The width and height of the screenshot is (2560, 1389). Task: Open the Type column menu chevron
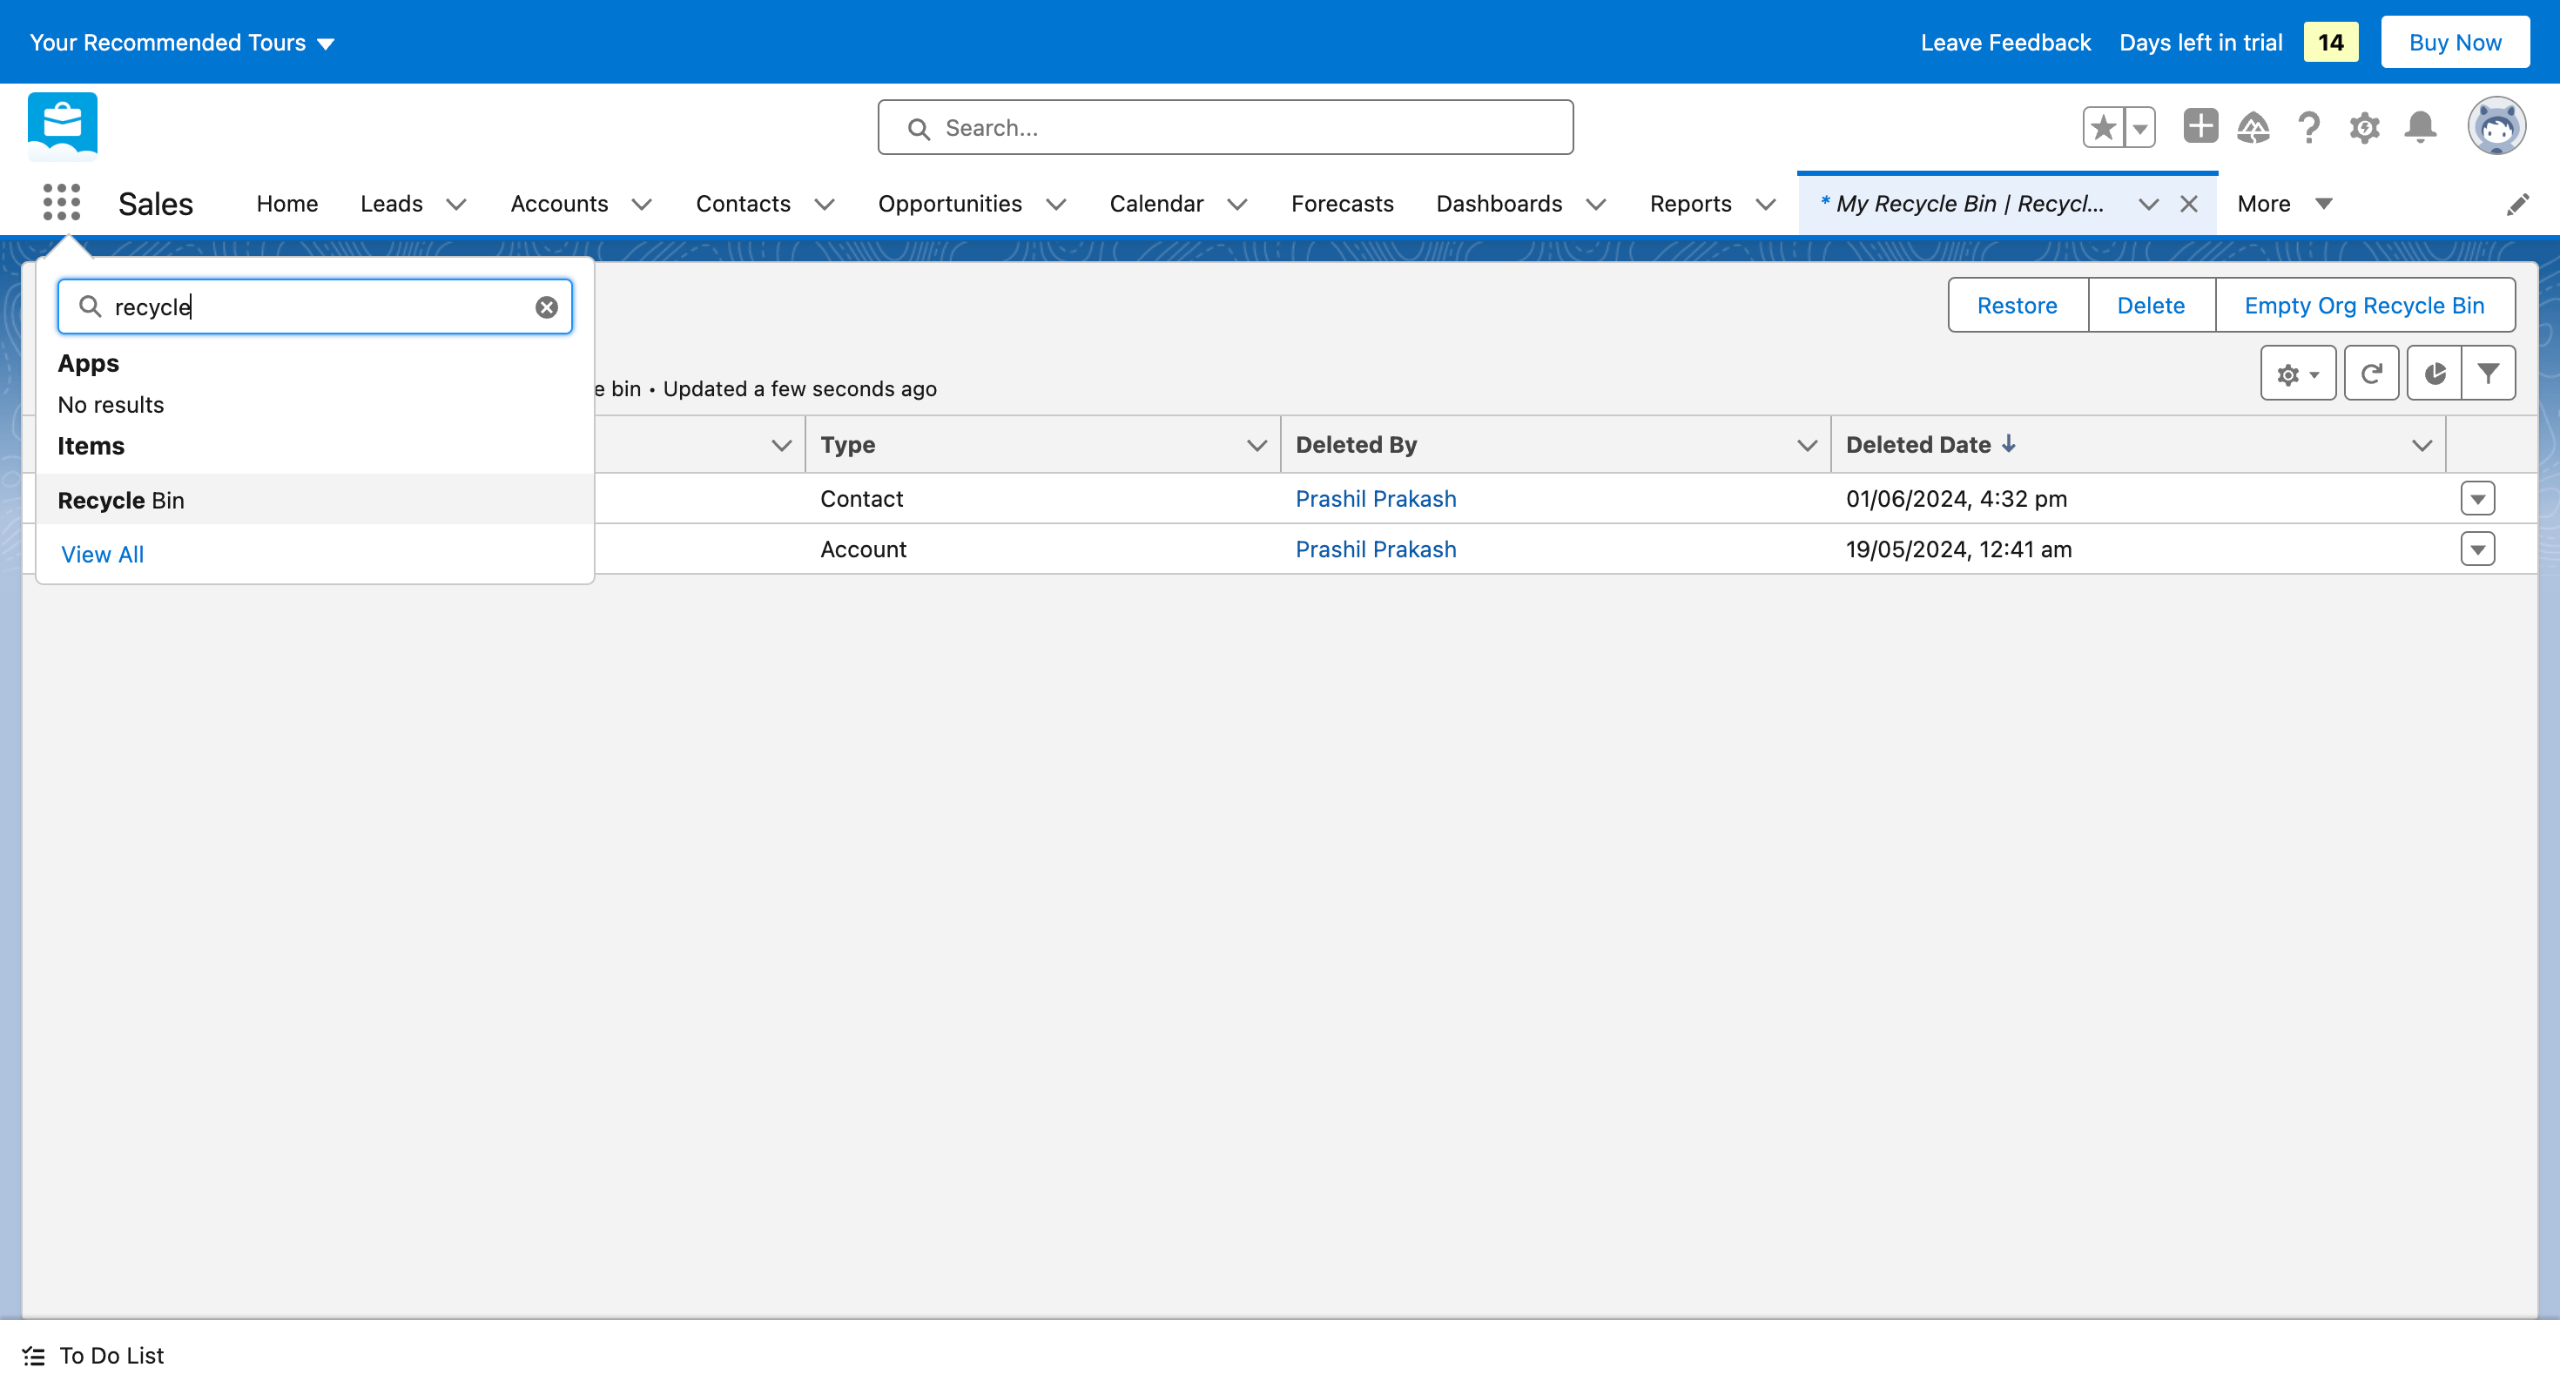coord(1257,445)
